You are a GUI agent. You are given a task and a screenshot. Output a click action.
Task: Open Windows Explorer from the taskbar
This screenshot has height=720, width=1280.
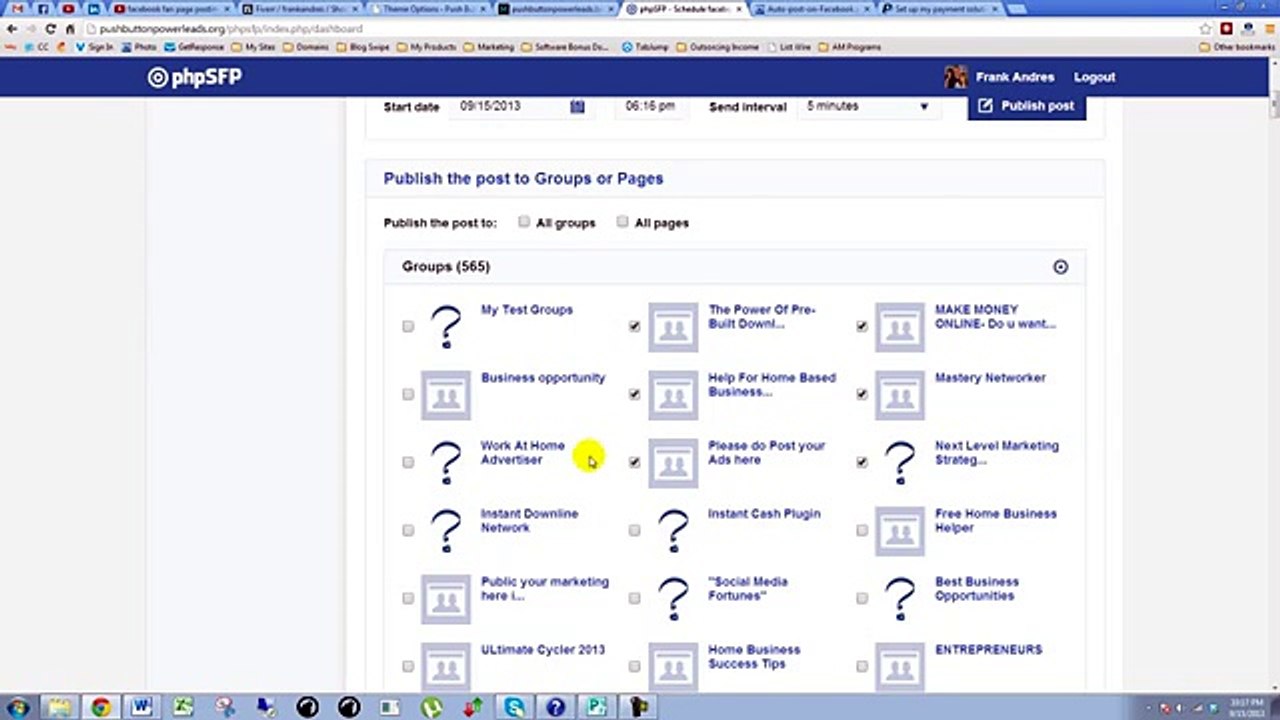(x=58, y=707)
